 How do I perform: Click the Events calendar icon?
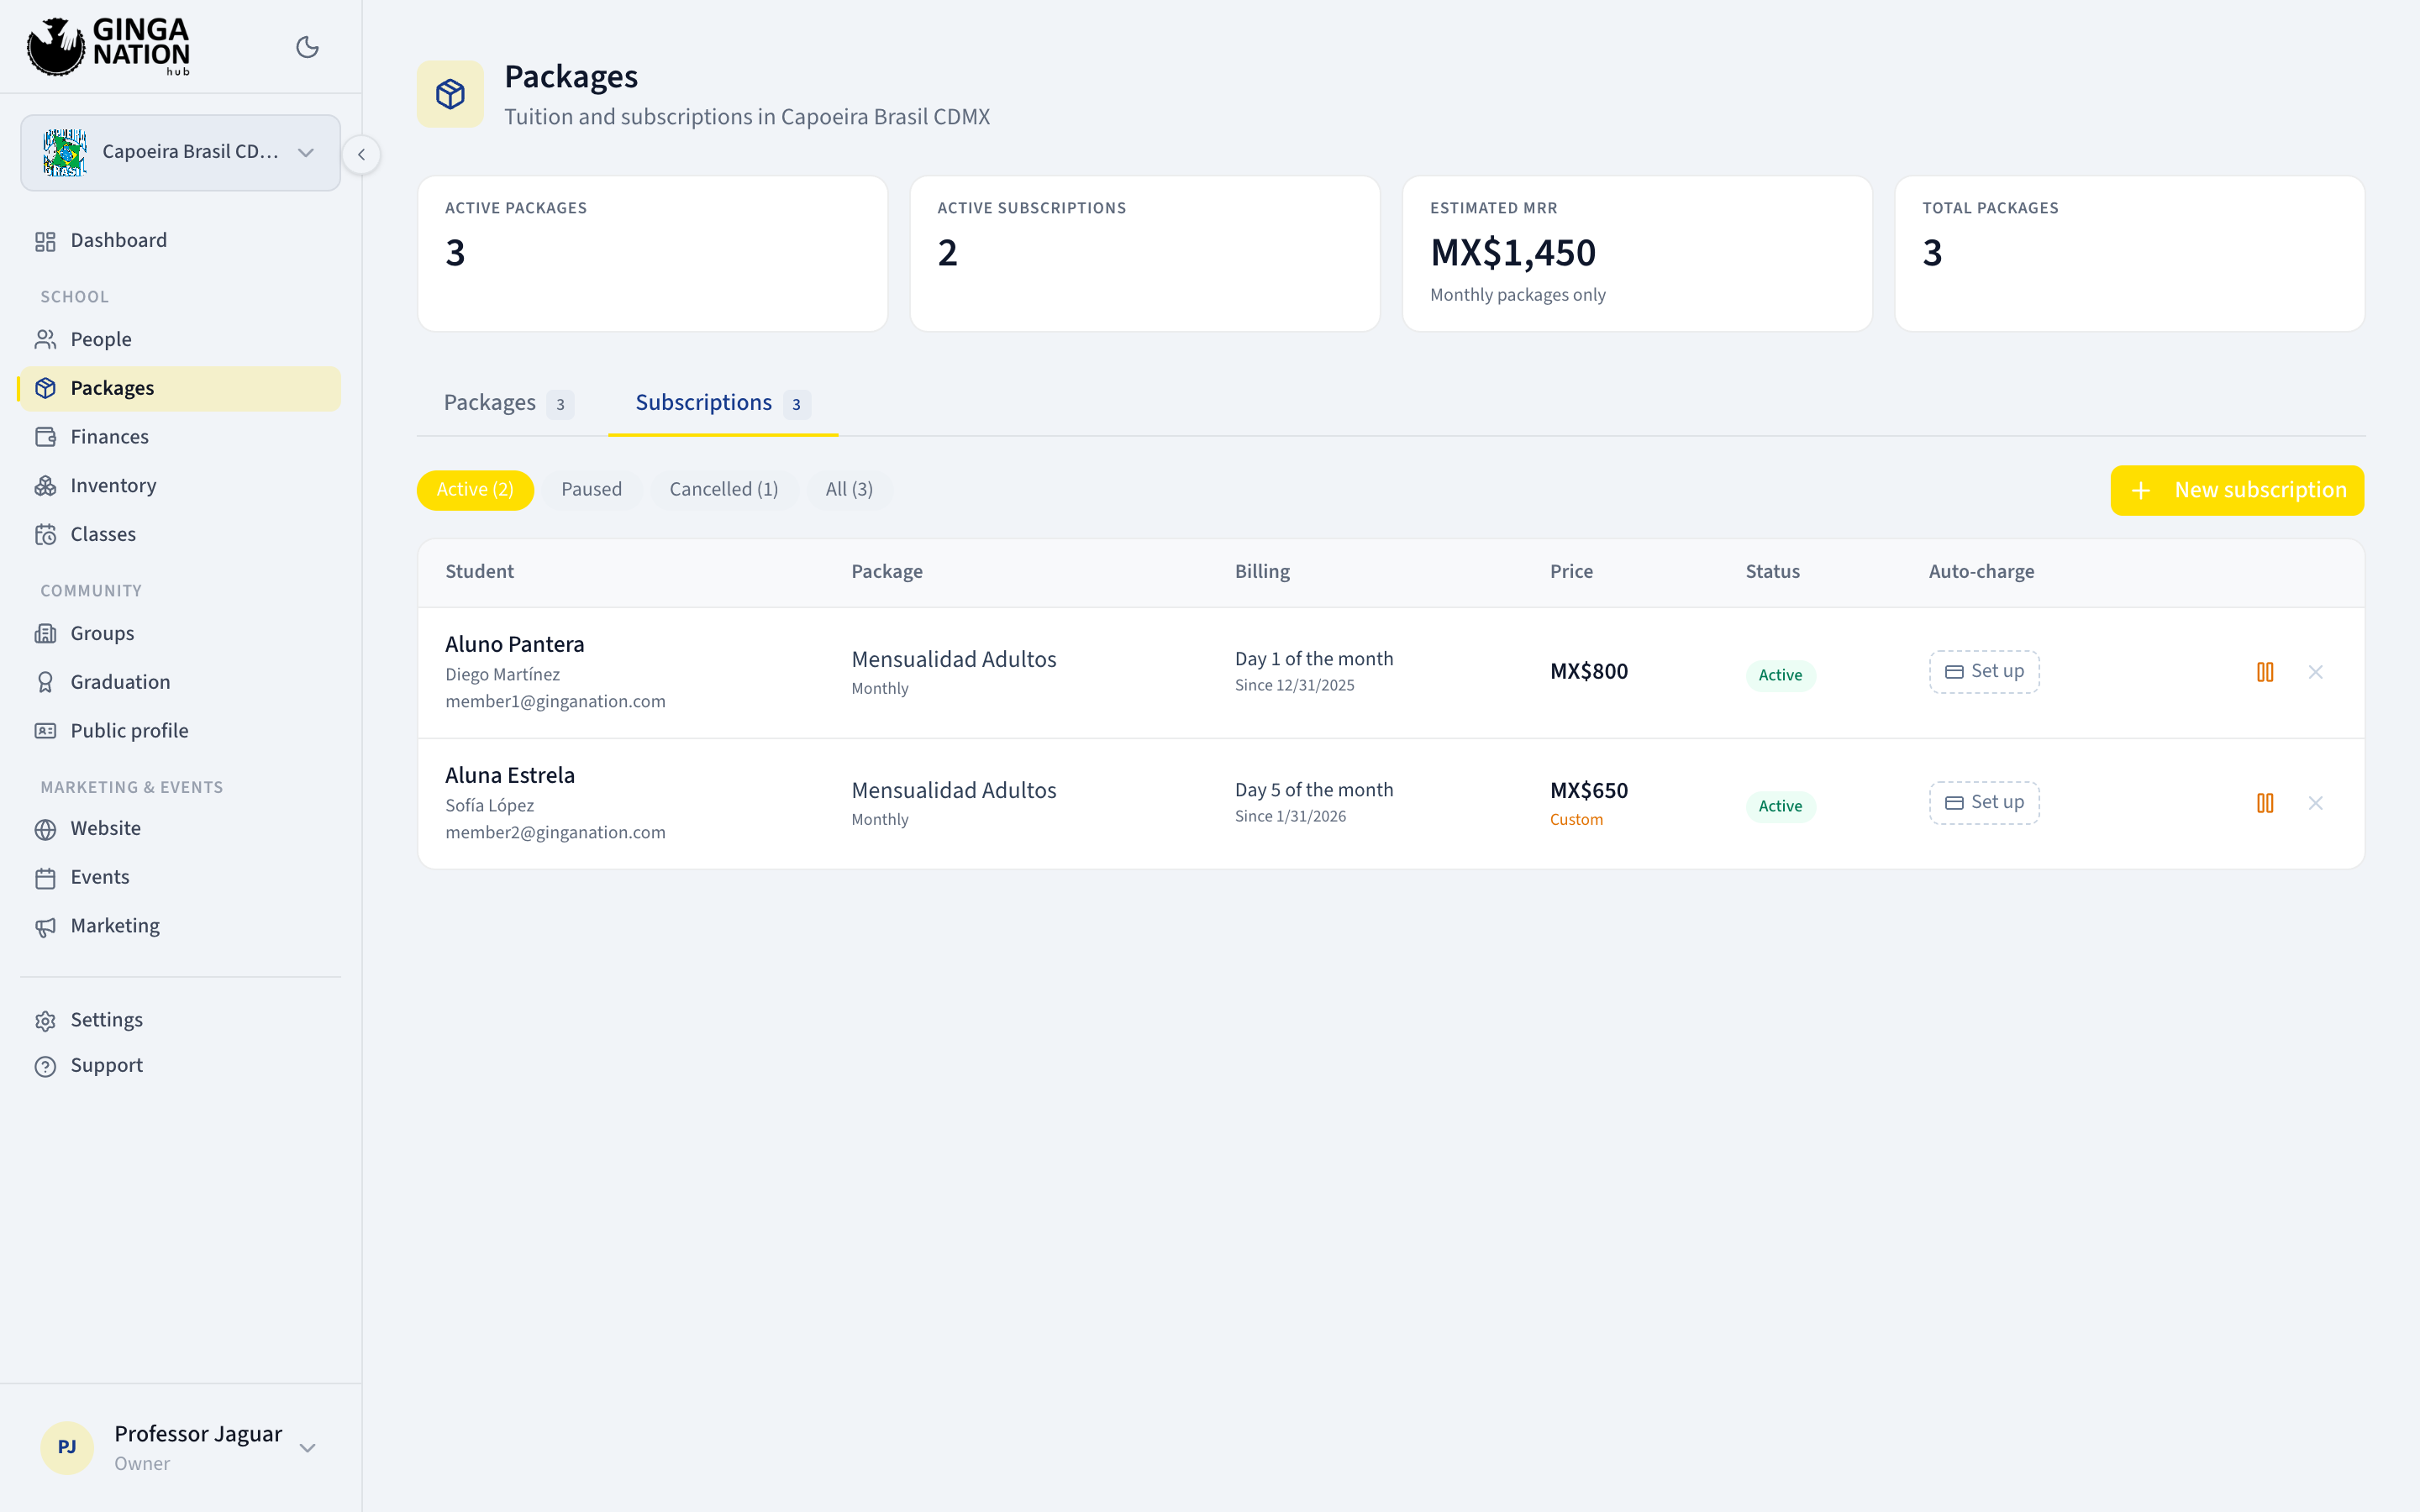pyautogui.click(x=46, y=878)
